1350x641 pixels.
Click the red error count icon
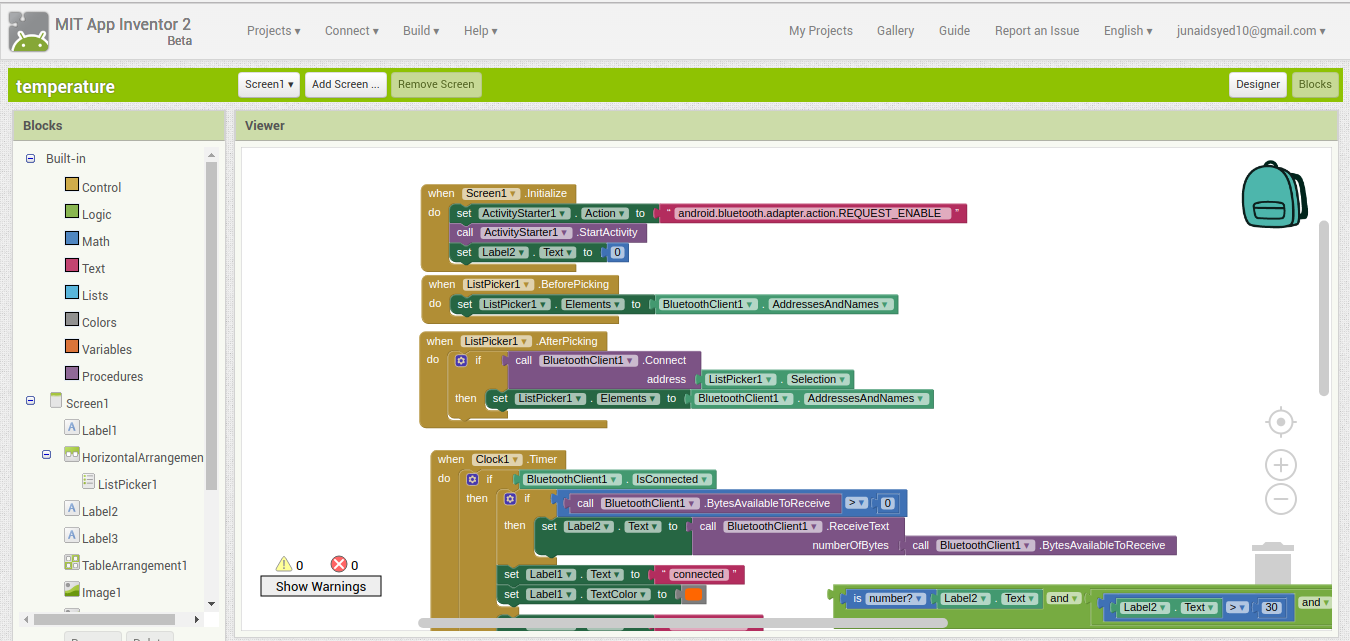pos(339,565)
